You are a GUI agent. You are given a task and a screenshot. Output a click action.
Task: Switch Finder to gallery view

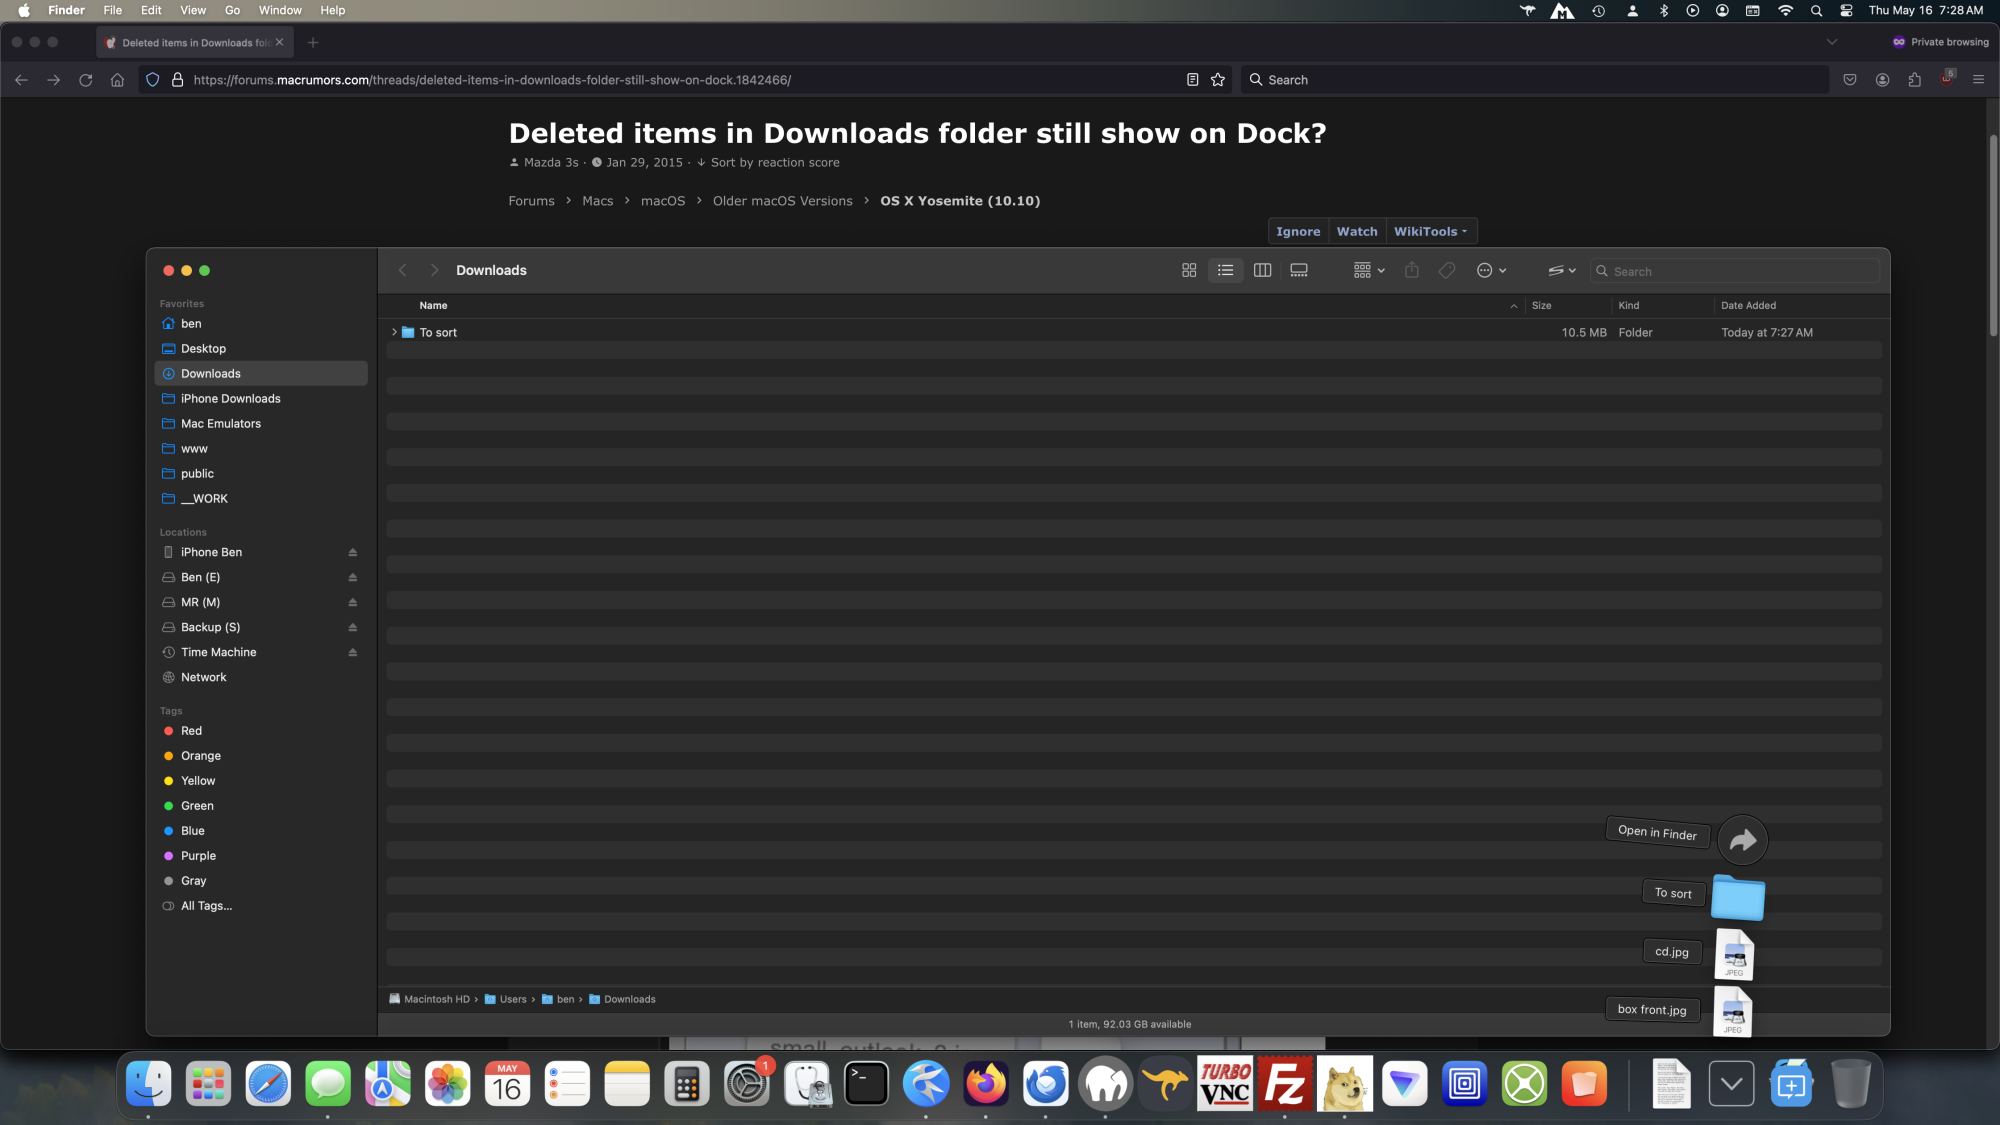[1299, 271]
